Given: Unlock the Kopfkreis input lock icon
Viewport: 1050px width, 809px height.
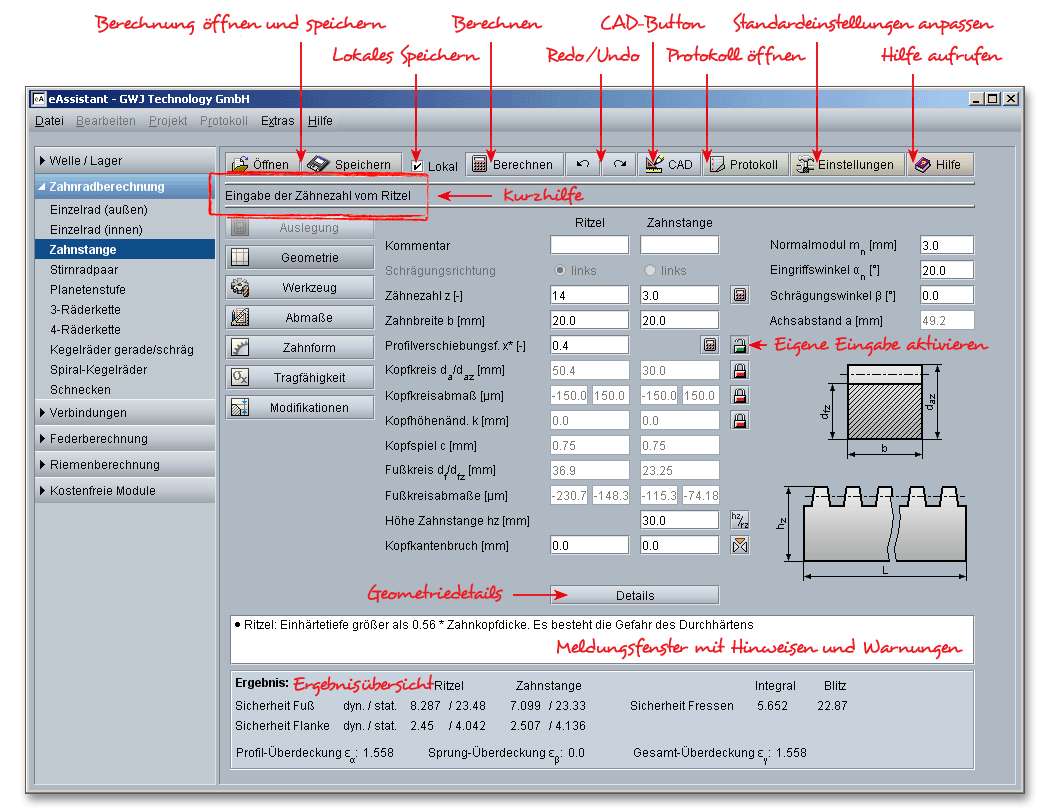Looking at the screenshot, I should [x=739, y=370].
